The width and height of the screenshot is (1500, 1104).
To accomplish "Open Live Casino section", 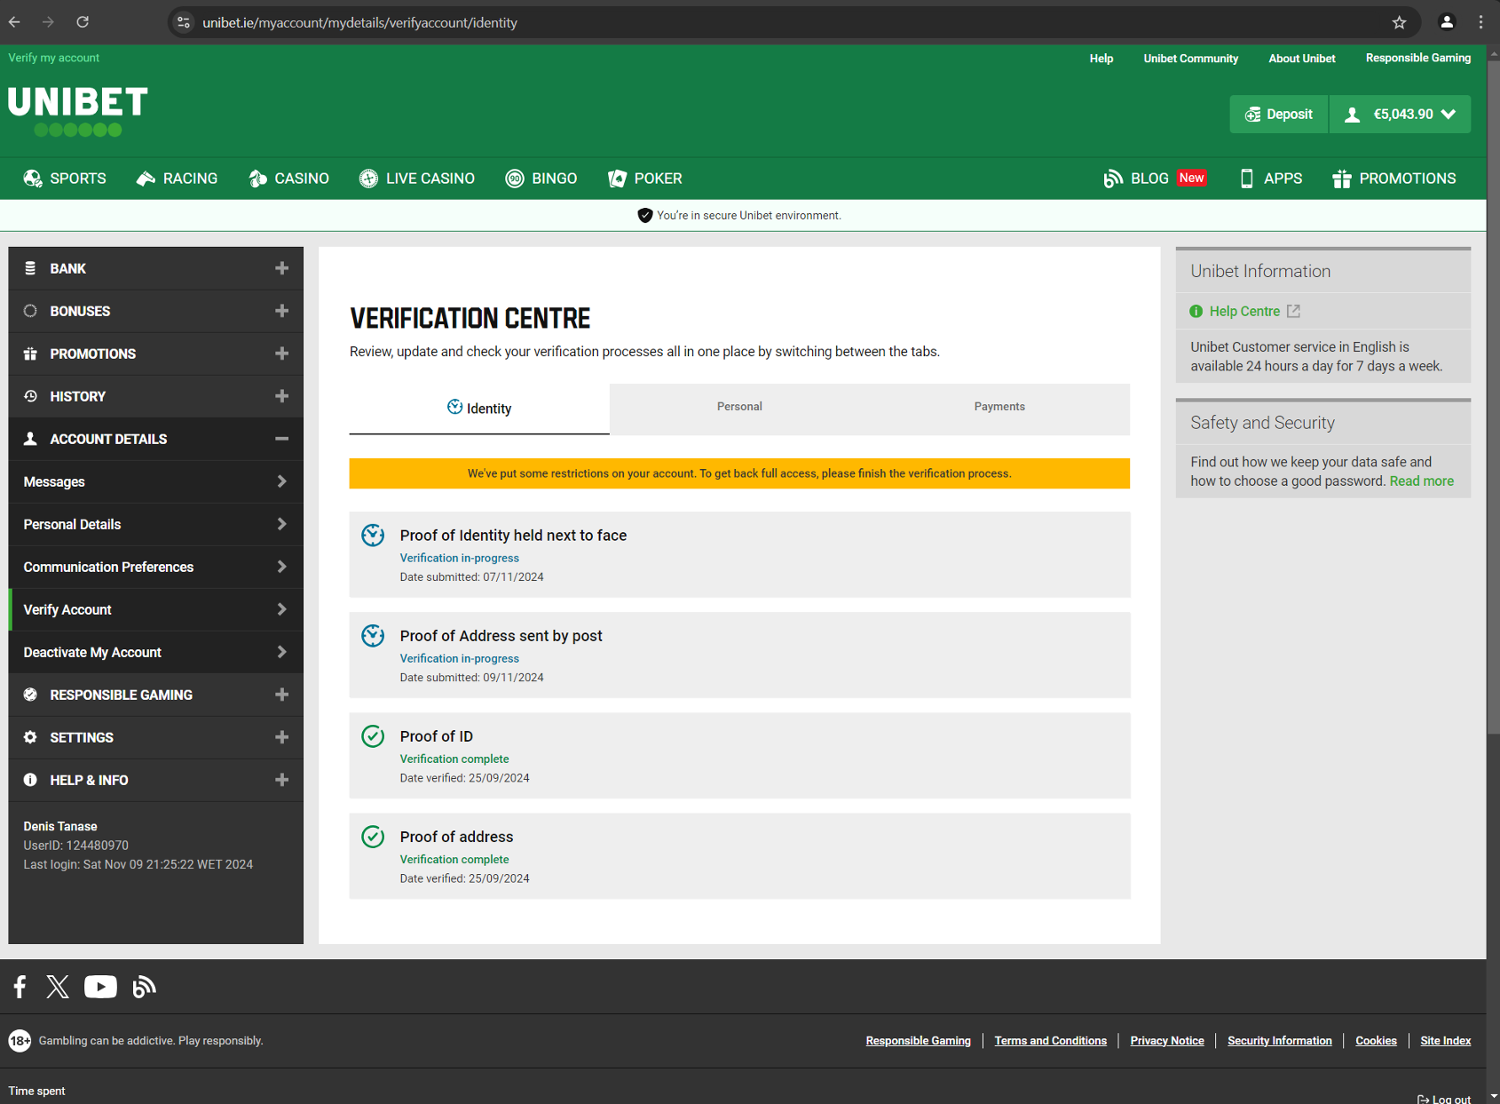I will pyautogui.click(x=417, y=178).
